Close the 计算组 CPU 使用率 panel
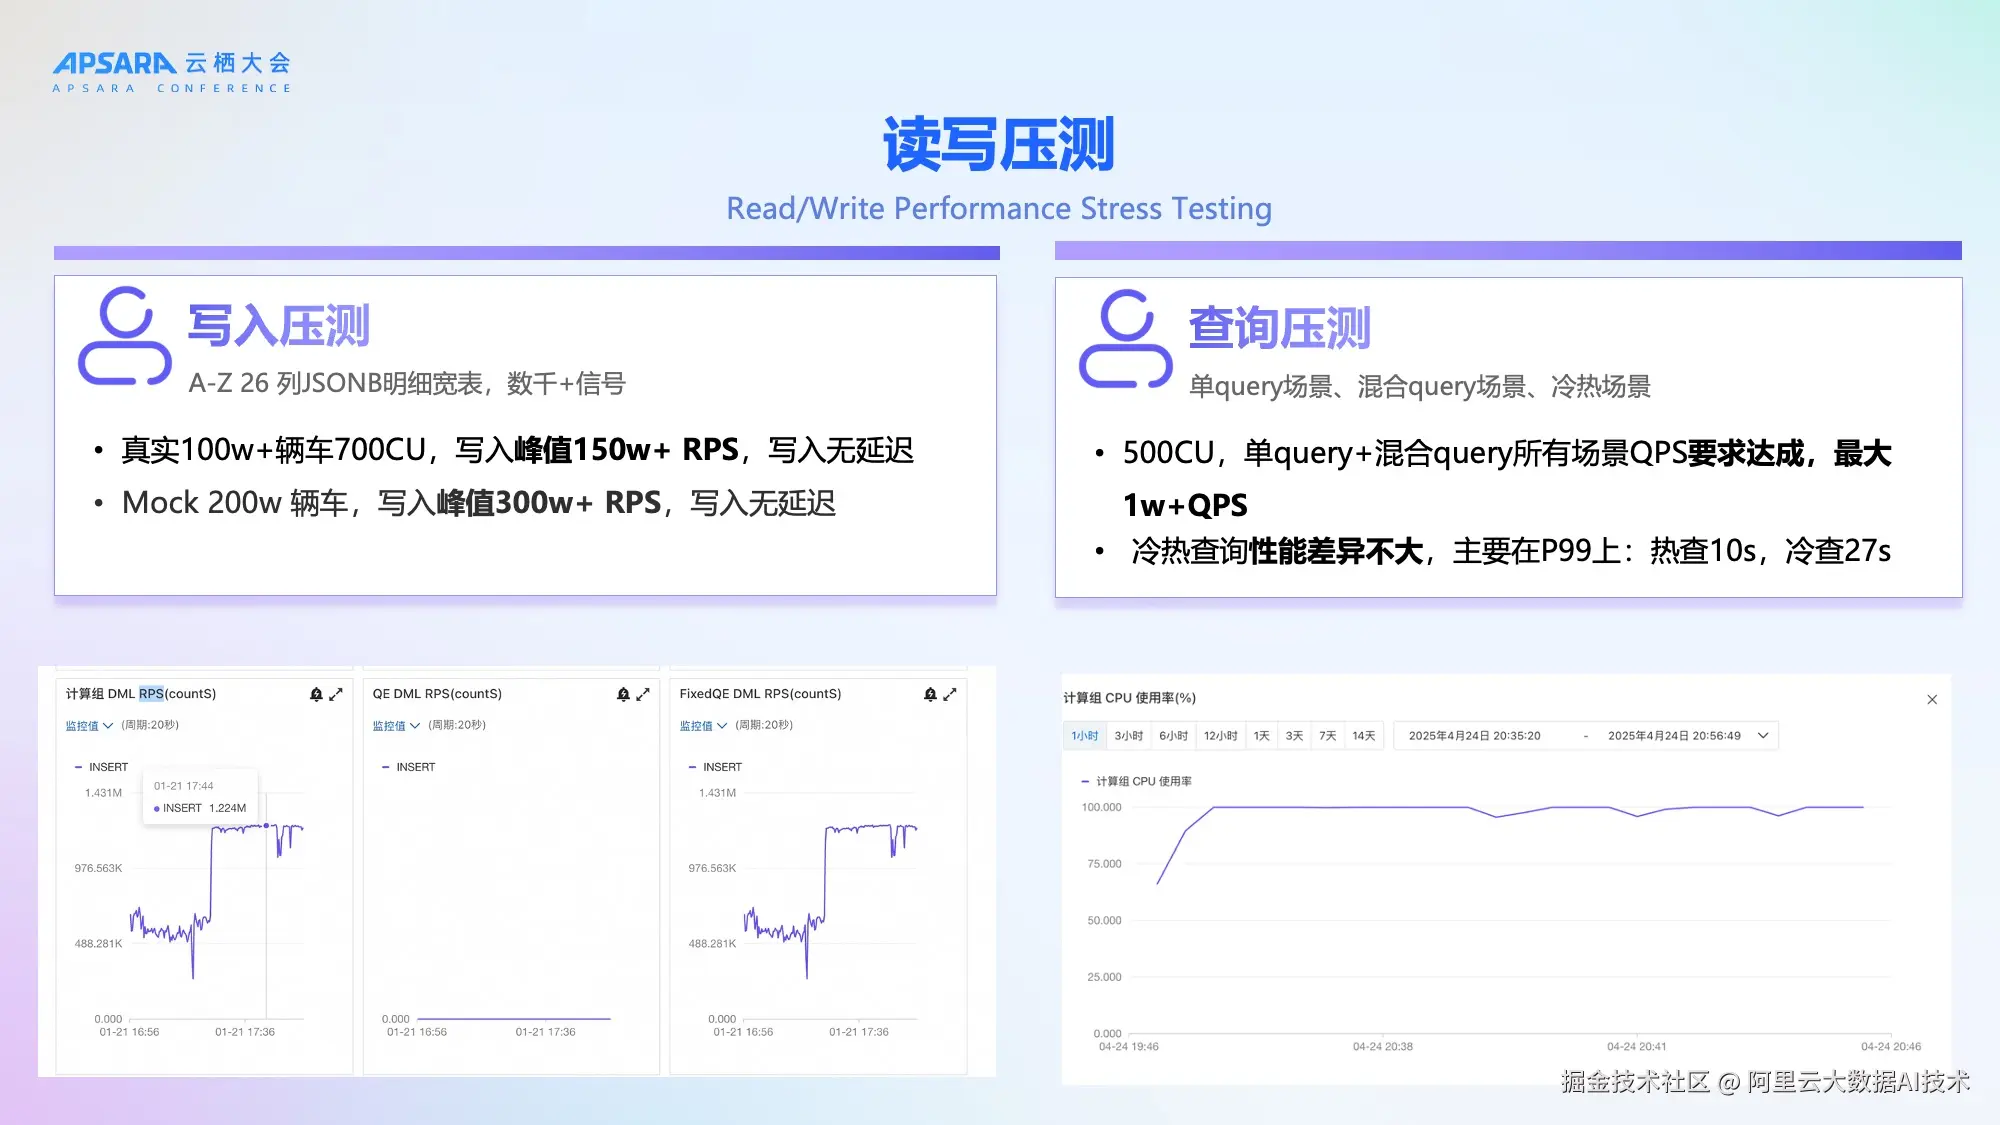 (1932, 700)
